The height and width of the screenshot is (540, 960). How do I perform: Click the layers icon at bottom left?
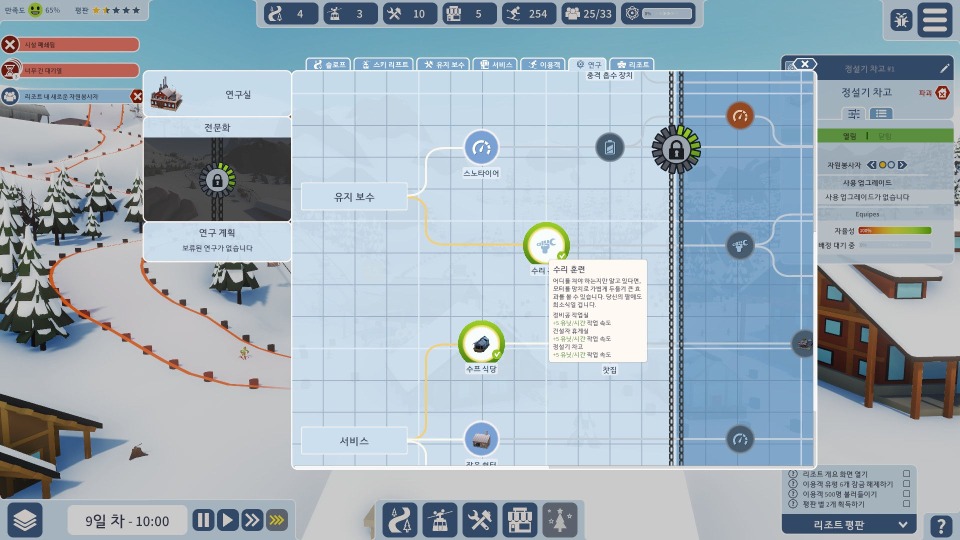27,520
